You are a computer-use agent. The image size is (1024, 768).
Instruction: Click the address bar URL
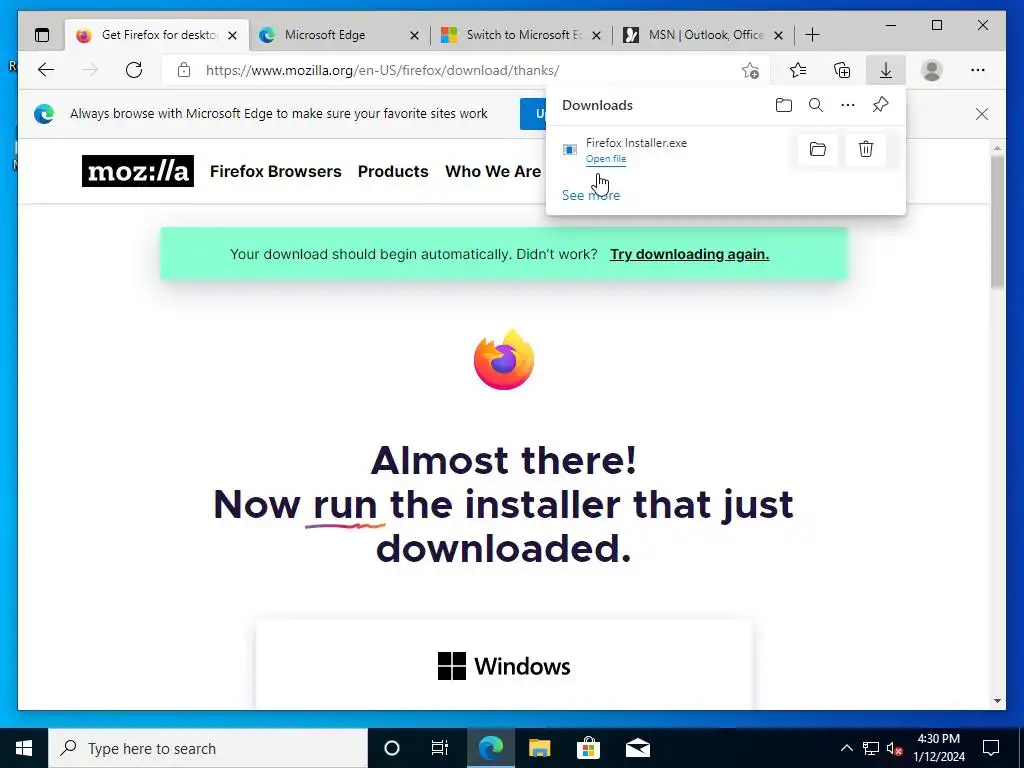[382, 71]
